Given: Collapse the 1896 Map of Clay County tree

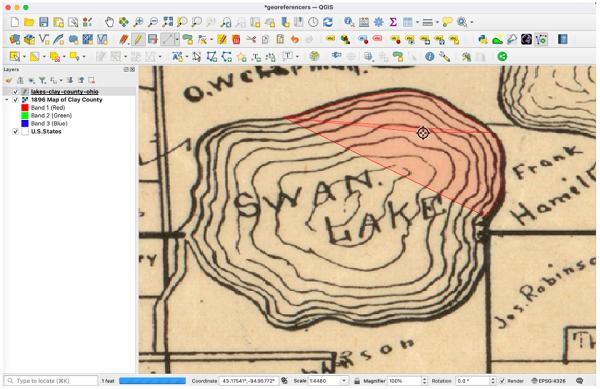Looking at the screenshot, I should coord(7,100).
